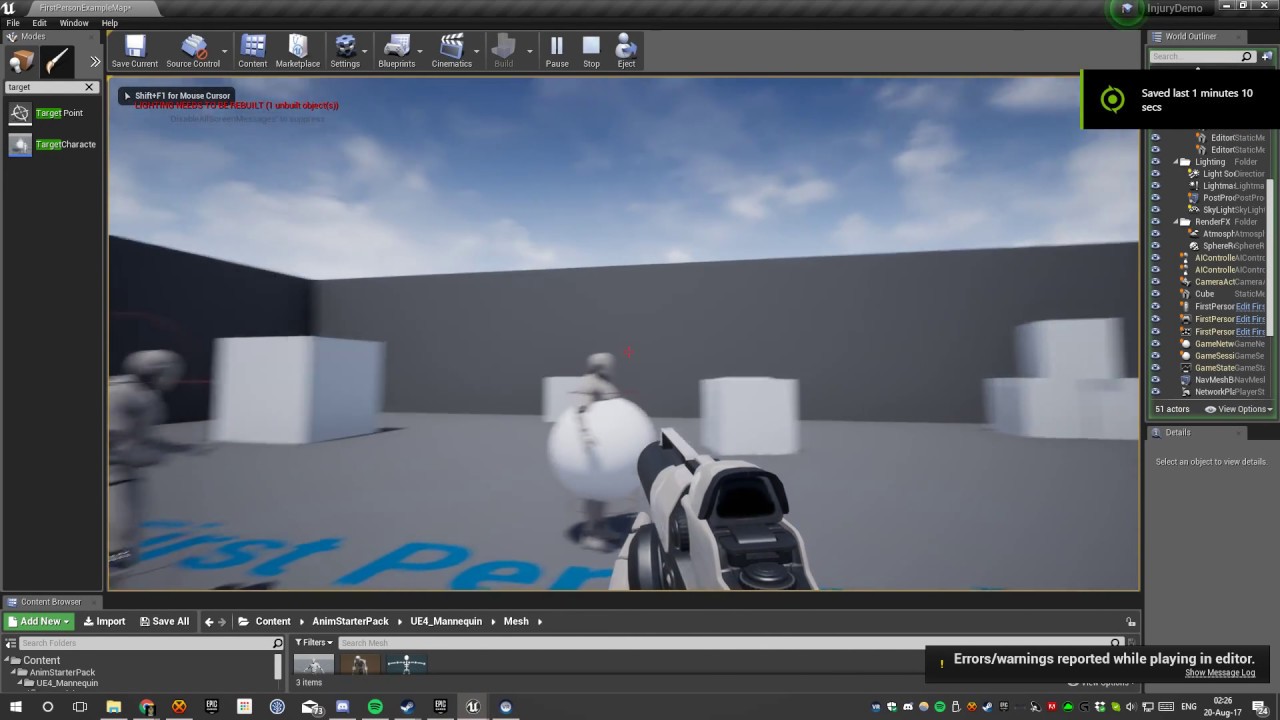Open World Outliner View Options dropdown
Image resolution: width=1280 pixels, height=720 pixels.
(1239, 409)
